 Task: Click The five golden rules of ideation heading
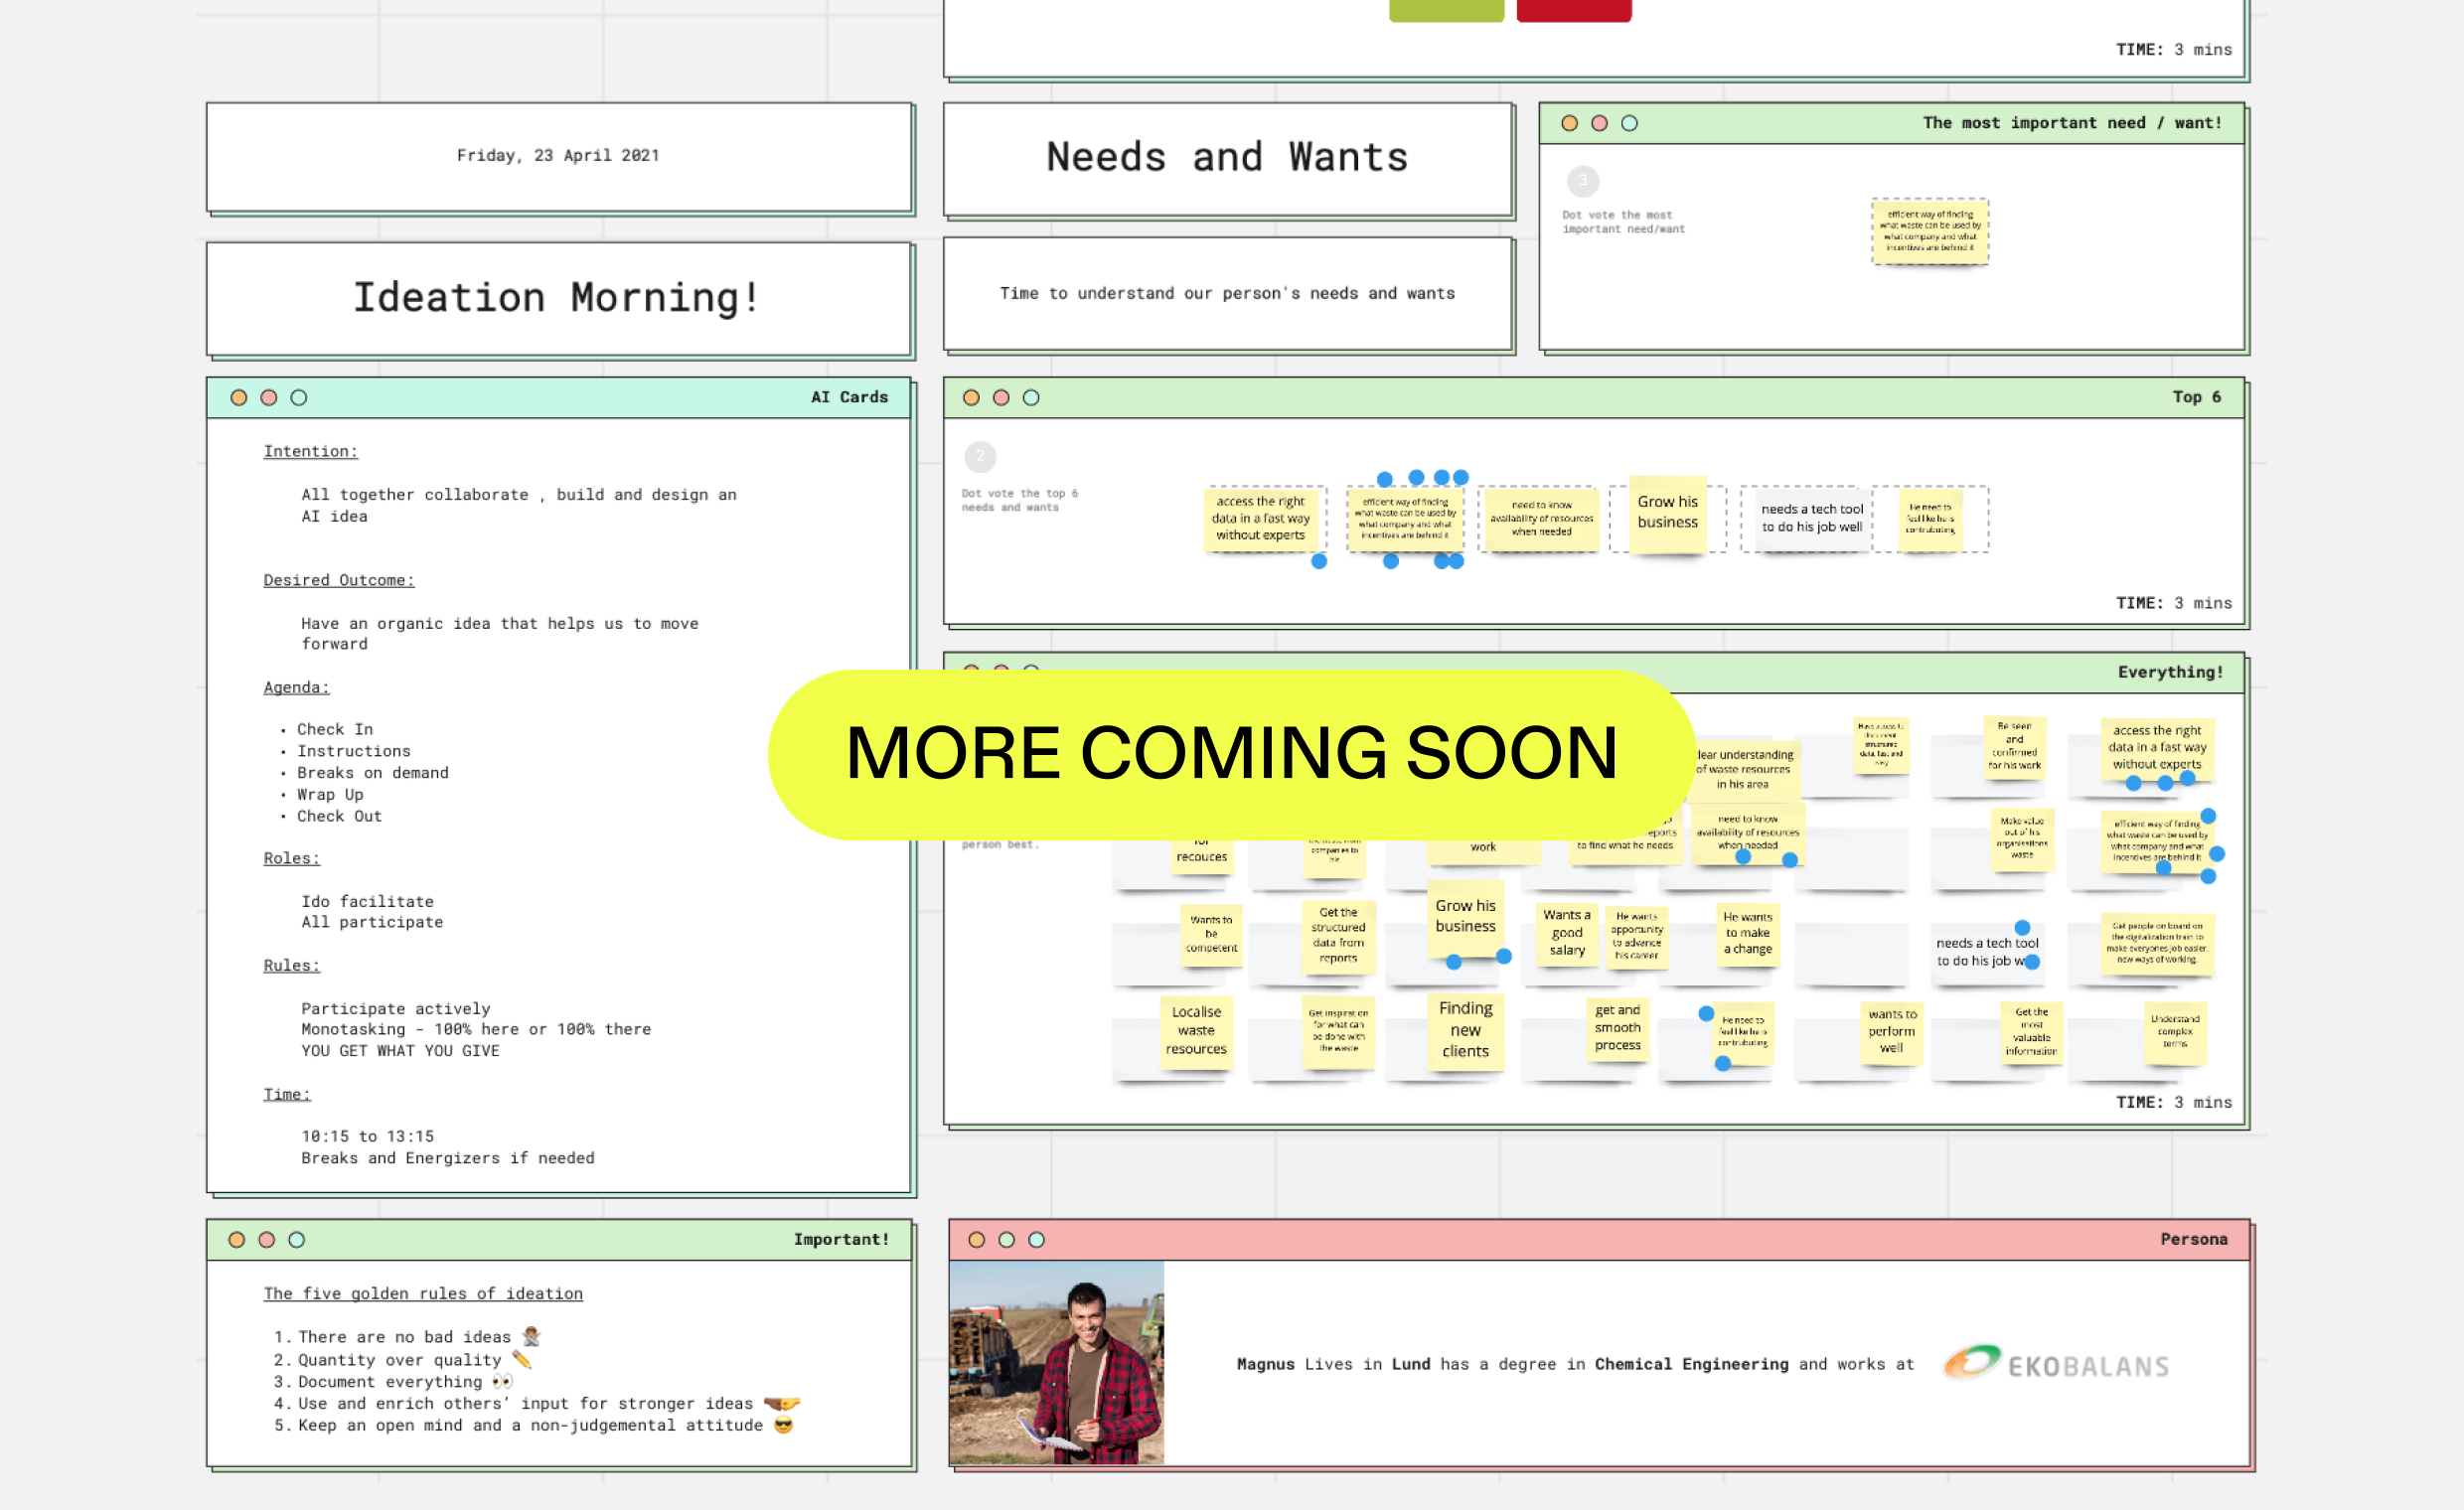pos(423,1294)
